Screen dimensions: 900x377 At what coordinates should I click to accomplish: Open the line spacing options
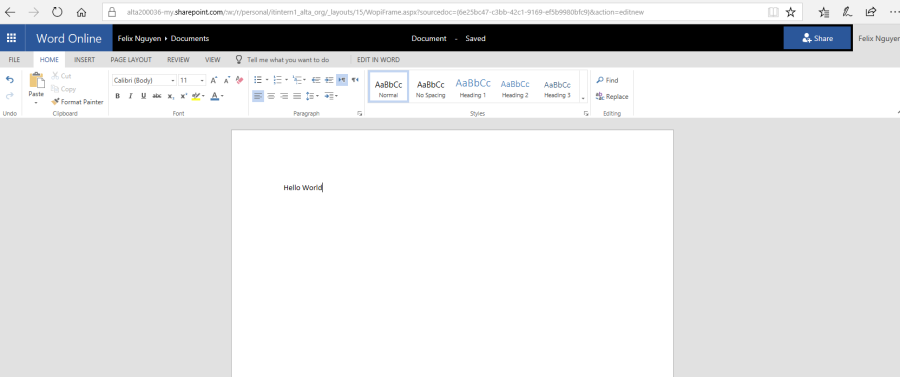[311, 96]
